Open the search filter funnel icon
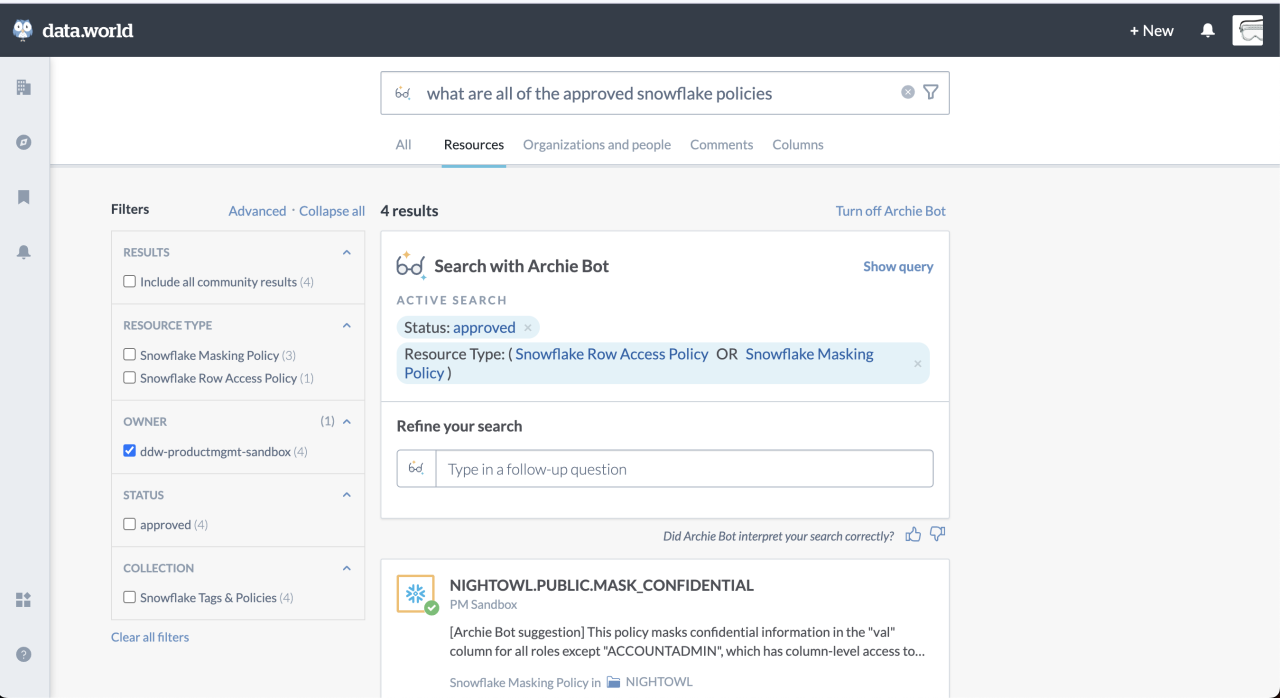Viewport: 1280px width, 698px height. [x=931, y=92]
